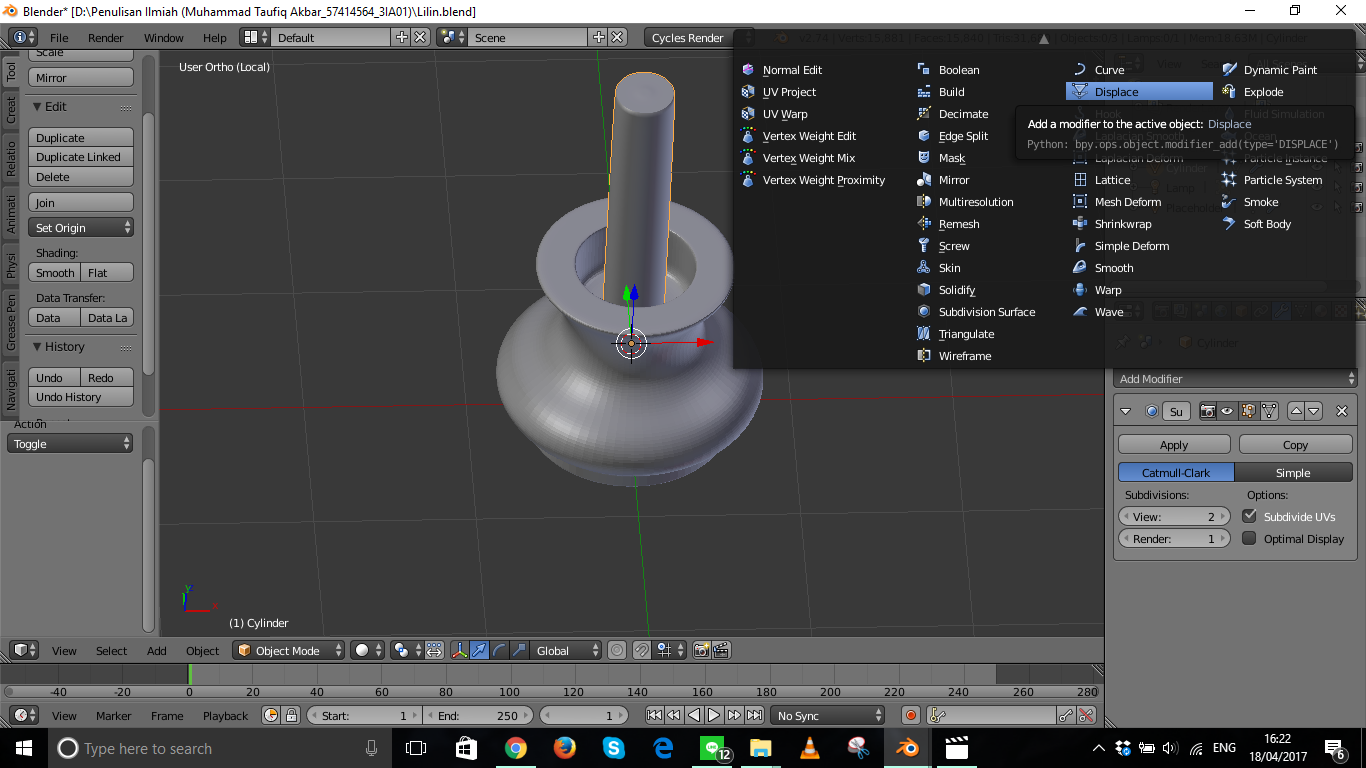The height and width of the screenshot is (768, 1366).
Task: Click the Dynamic Paint modifier icon
Action: tap(1229, 70)
